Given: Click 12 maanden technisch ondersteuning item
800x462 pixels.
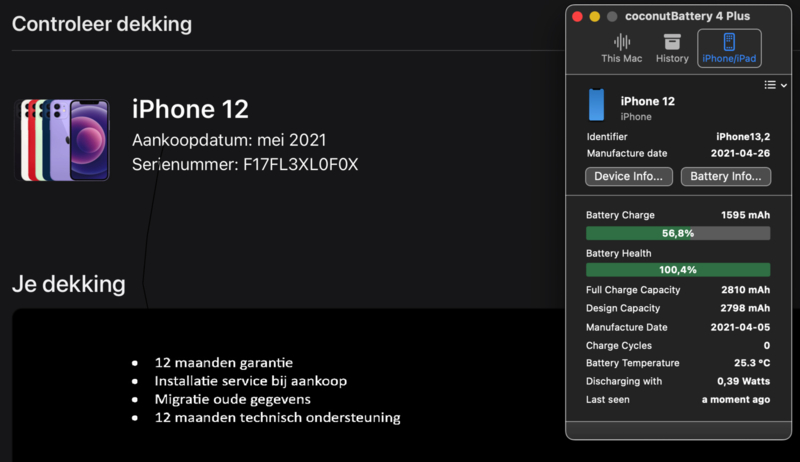Looking at the screenshot, I should [278, 418].
